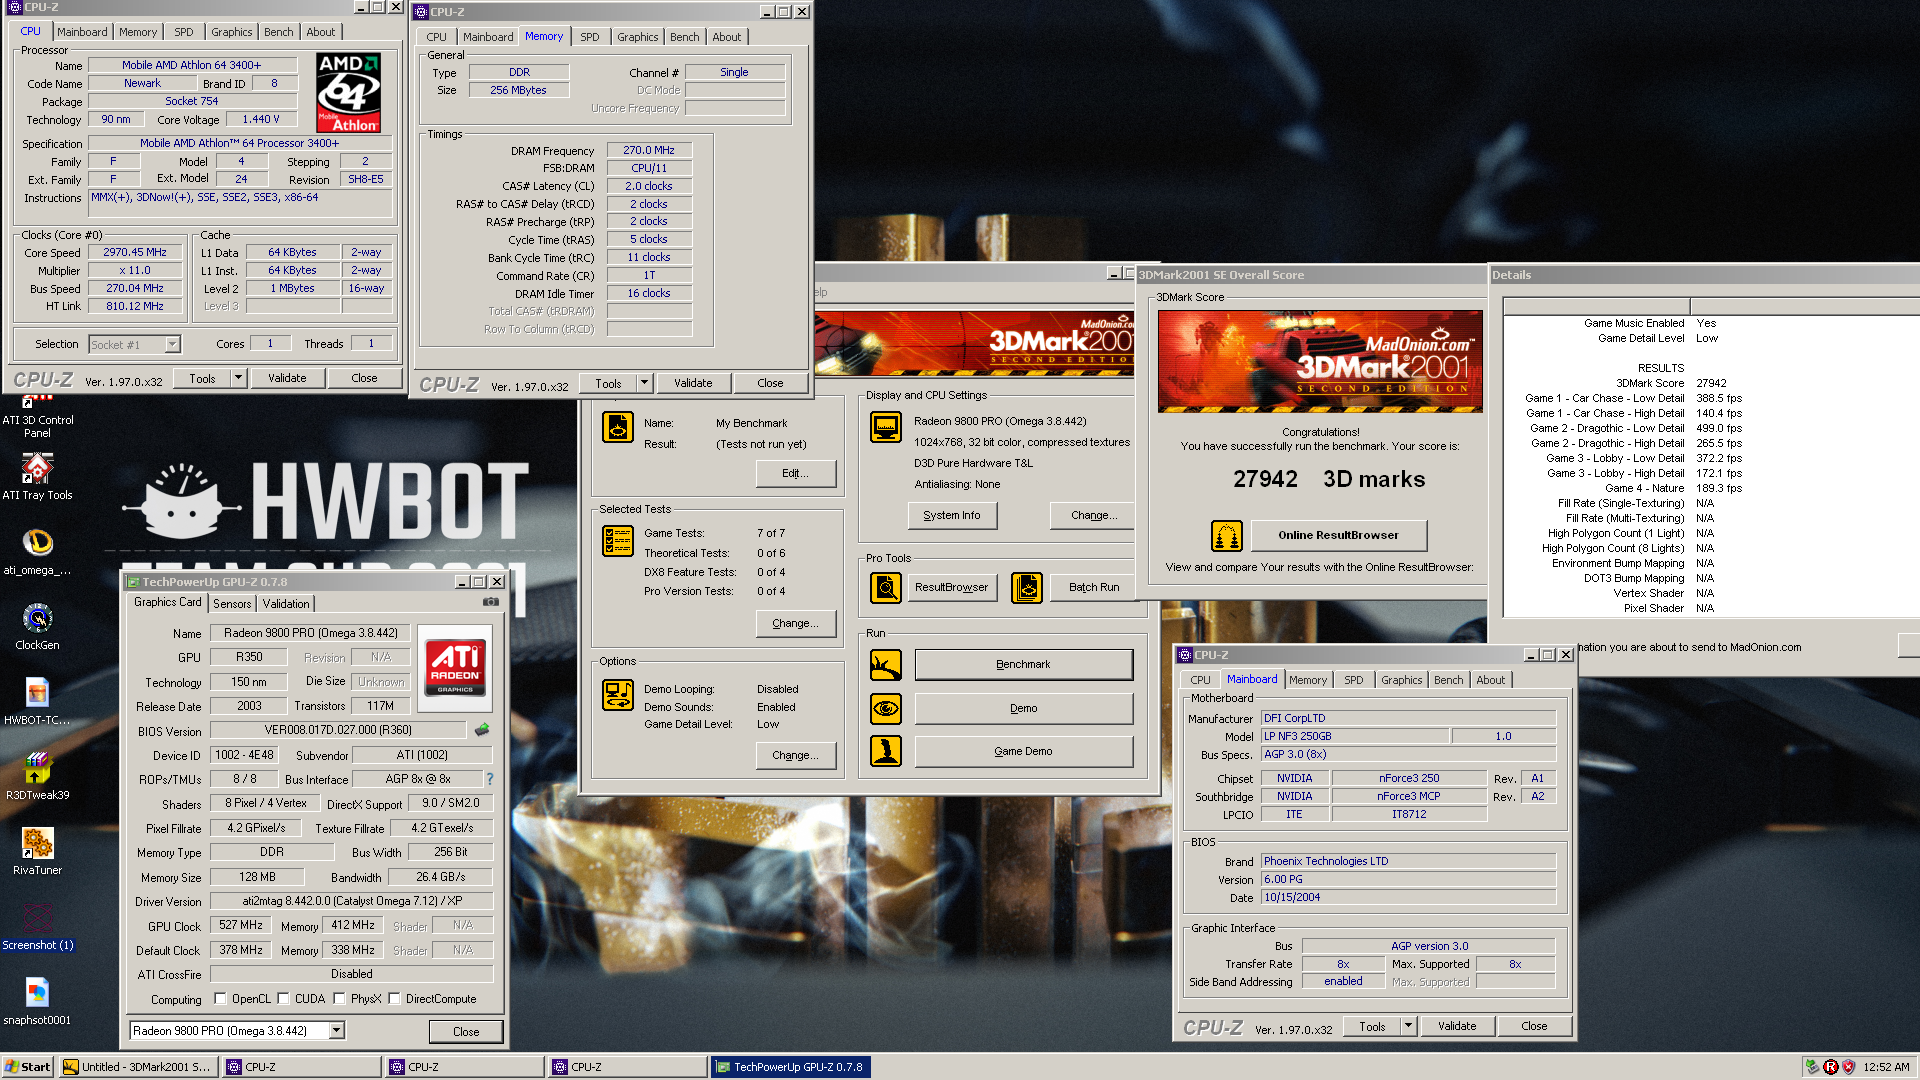Click Change button under Options group
The image size is (1920, 1080).
pos(796,755)
